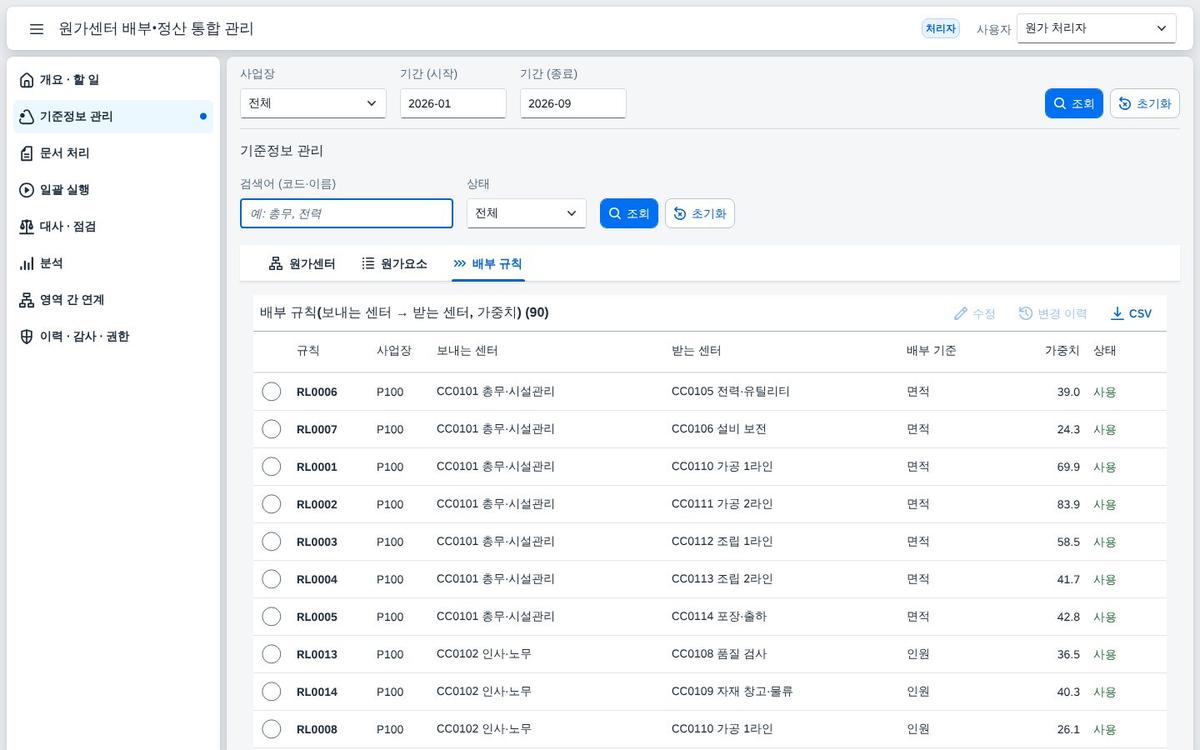
Task: Click the bar chart icon beside 분석
Action: [27, 263]
